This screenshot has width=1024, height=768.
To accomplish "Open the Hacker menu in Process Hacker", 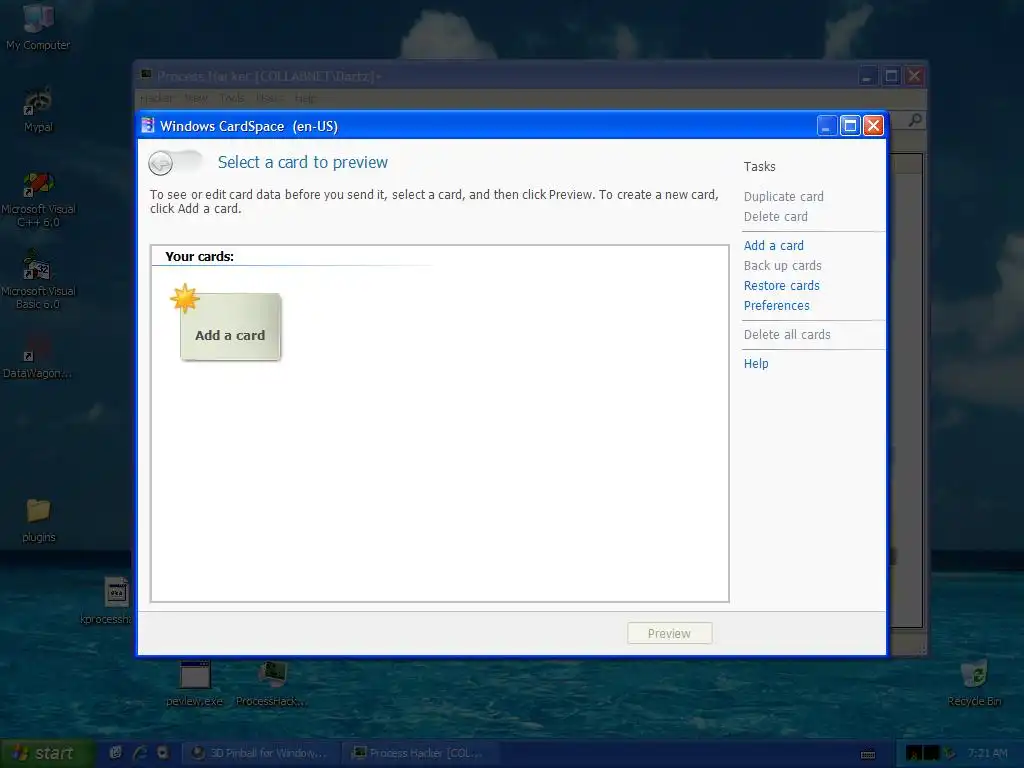I will pos(156,98).
